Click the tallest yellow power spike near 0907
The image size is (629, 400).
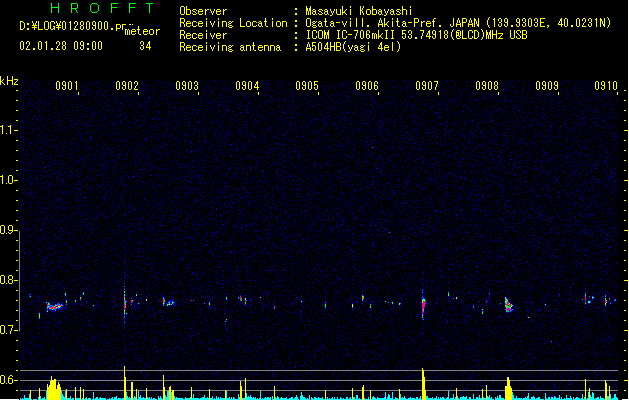423,384
